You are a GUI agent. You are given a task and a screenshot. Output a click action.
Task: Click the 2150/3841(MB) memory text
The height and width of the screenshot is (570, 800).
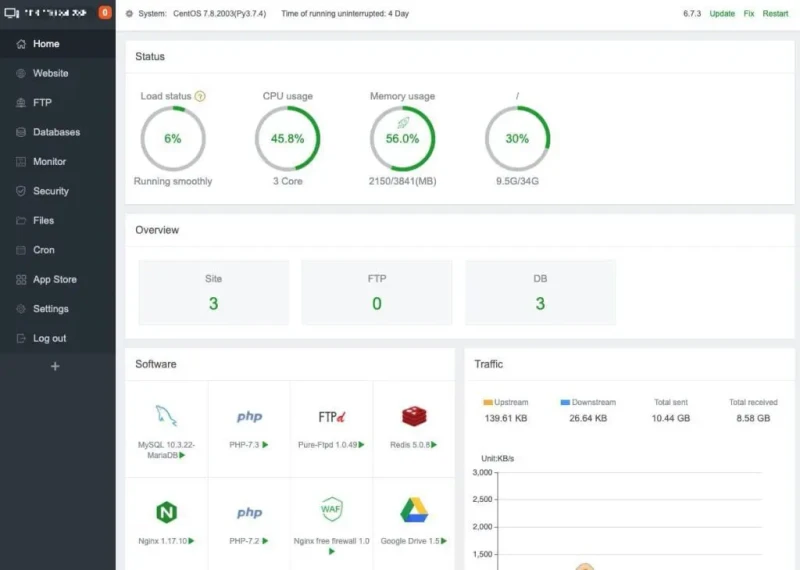tap(403, 181)
